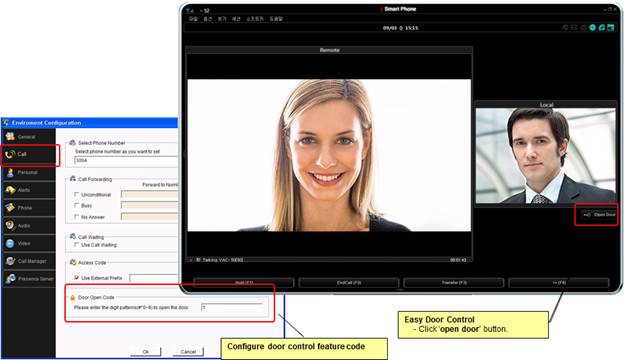
Task: Open the Call Manager settings category
Action: [x=28, y=261]
